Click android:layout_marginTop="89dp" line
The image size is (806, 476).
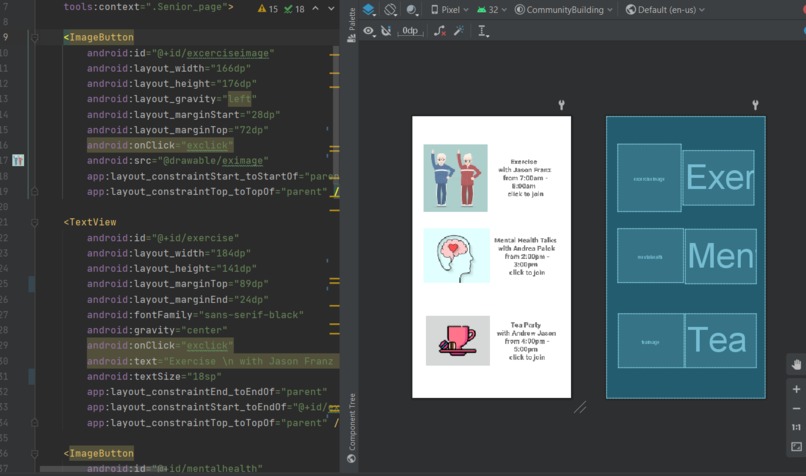[177, 284]
